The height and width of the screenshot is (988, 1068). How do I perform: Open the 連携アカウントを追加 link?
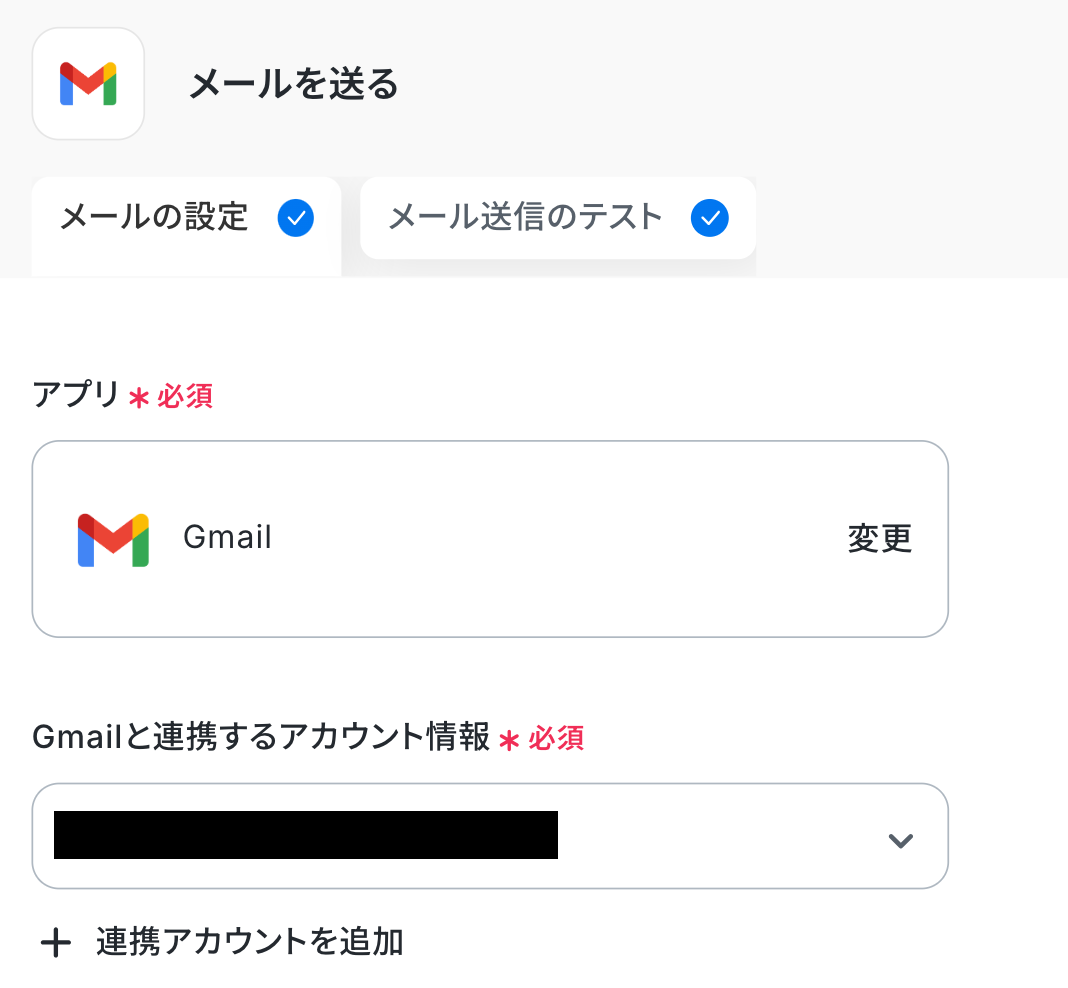(250, 942)
